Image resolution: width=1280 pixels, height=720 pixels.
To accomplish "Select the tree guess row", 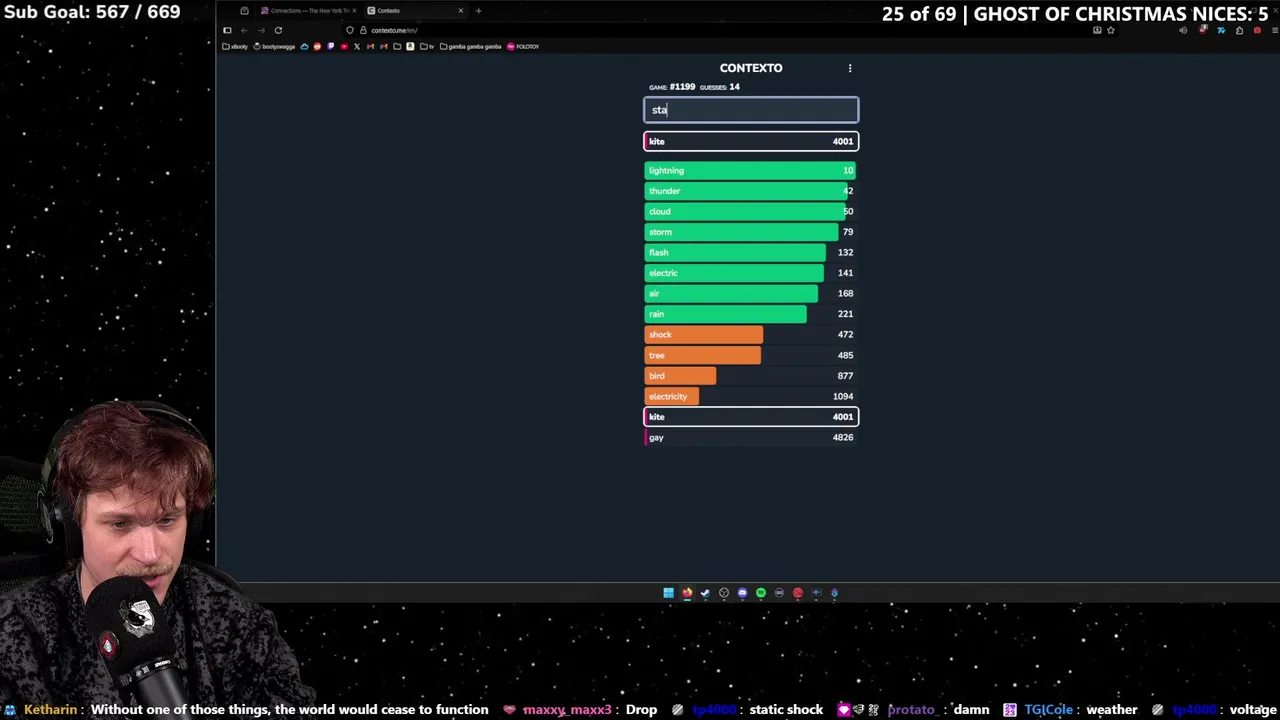I will [x=751, y=355].
